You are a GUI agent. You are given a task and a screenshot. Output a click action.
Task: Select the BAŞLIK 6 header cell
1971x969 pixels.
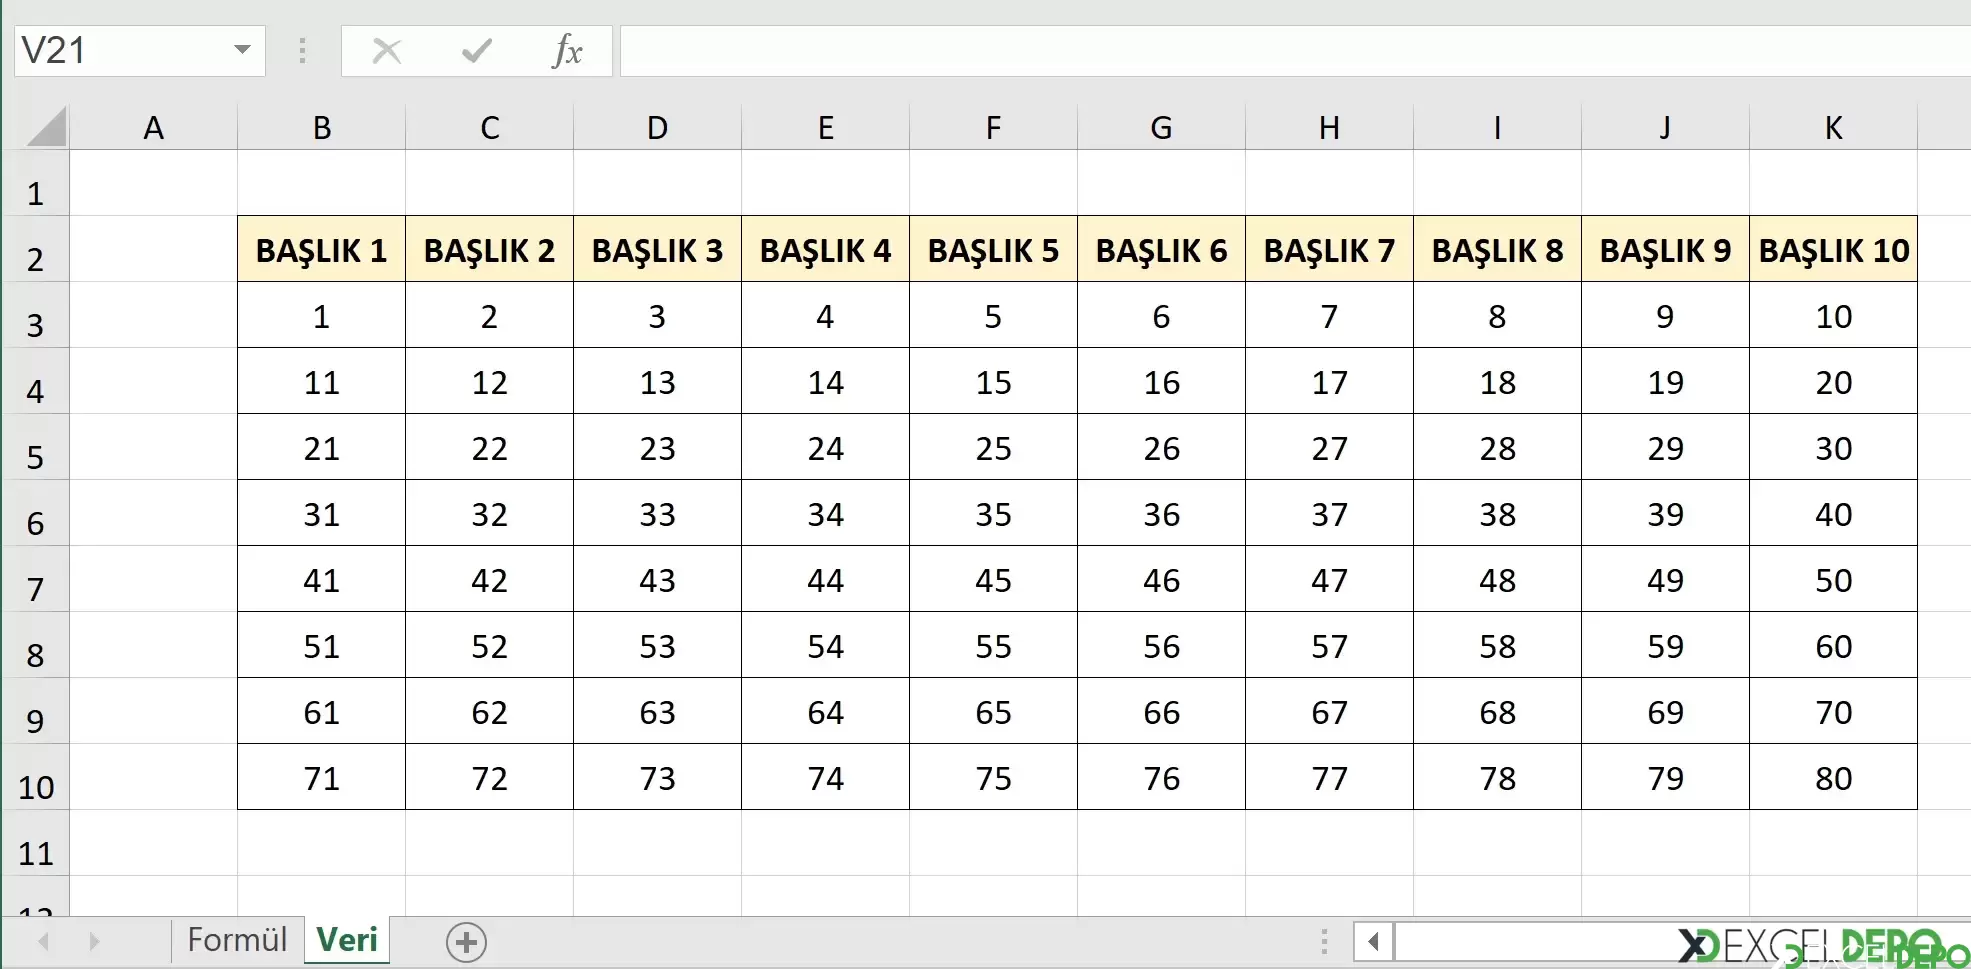(x=1161, y=250)
